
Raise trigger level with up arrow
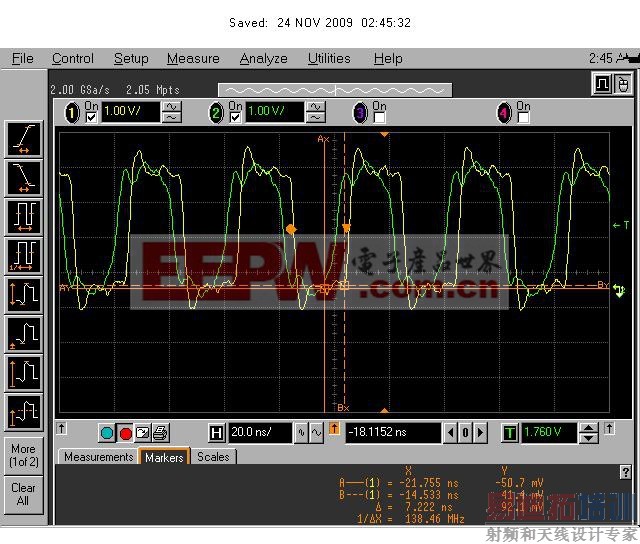[x=589, y=428]
